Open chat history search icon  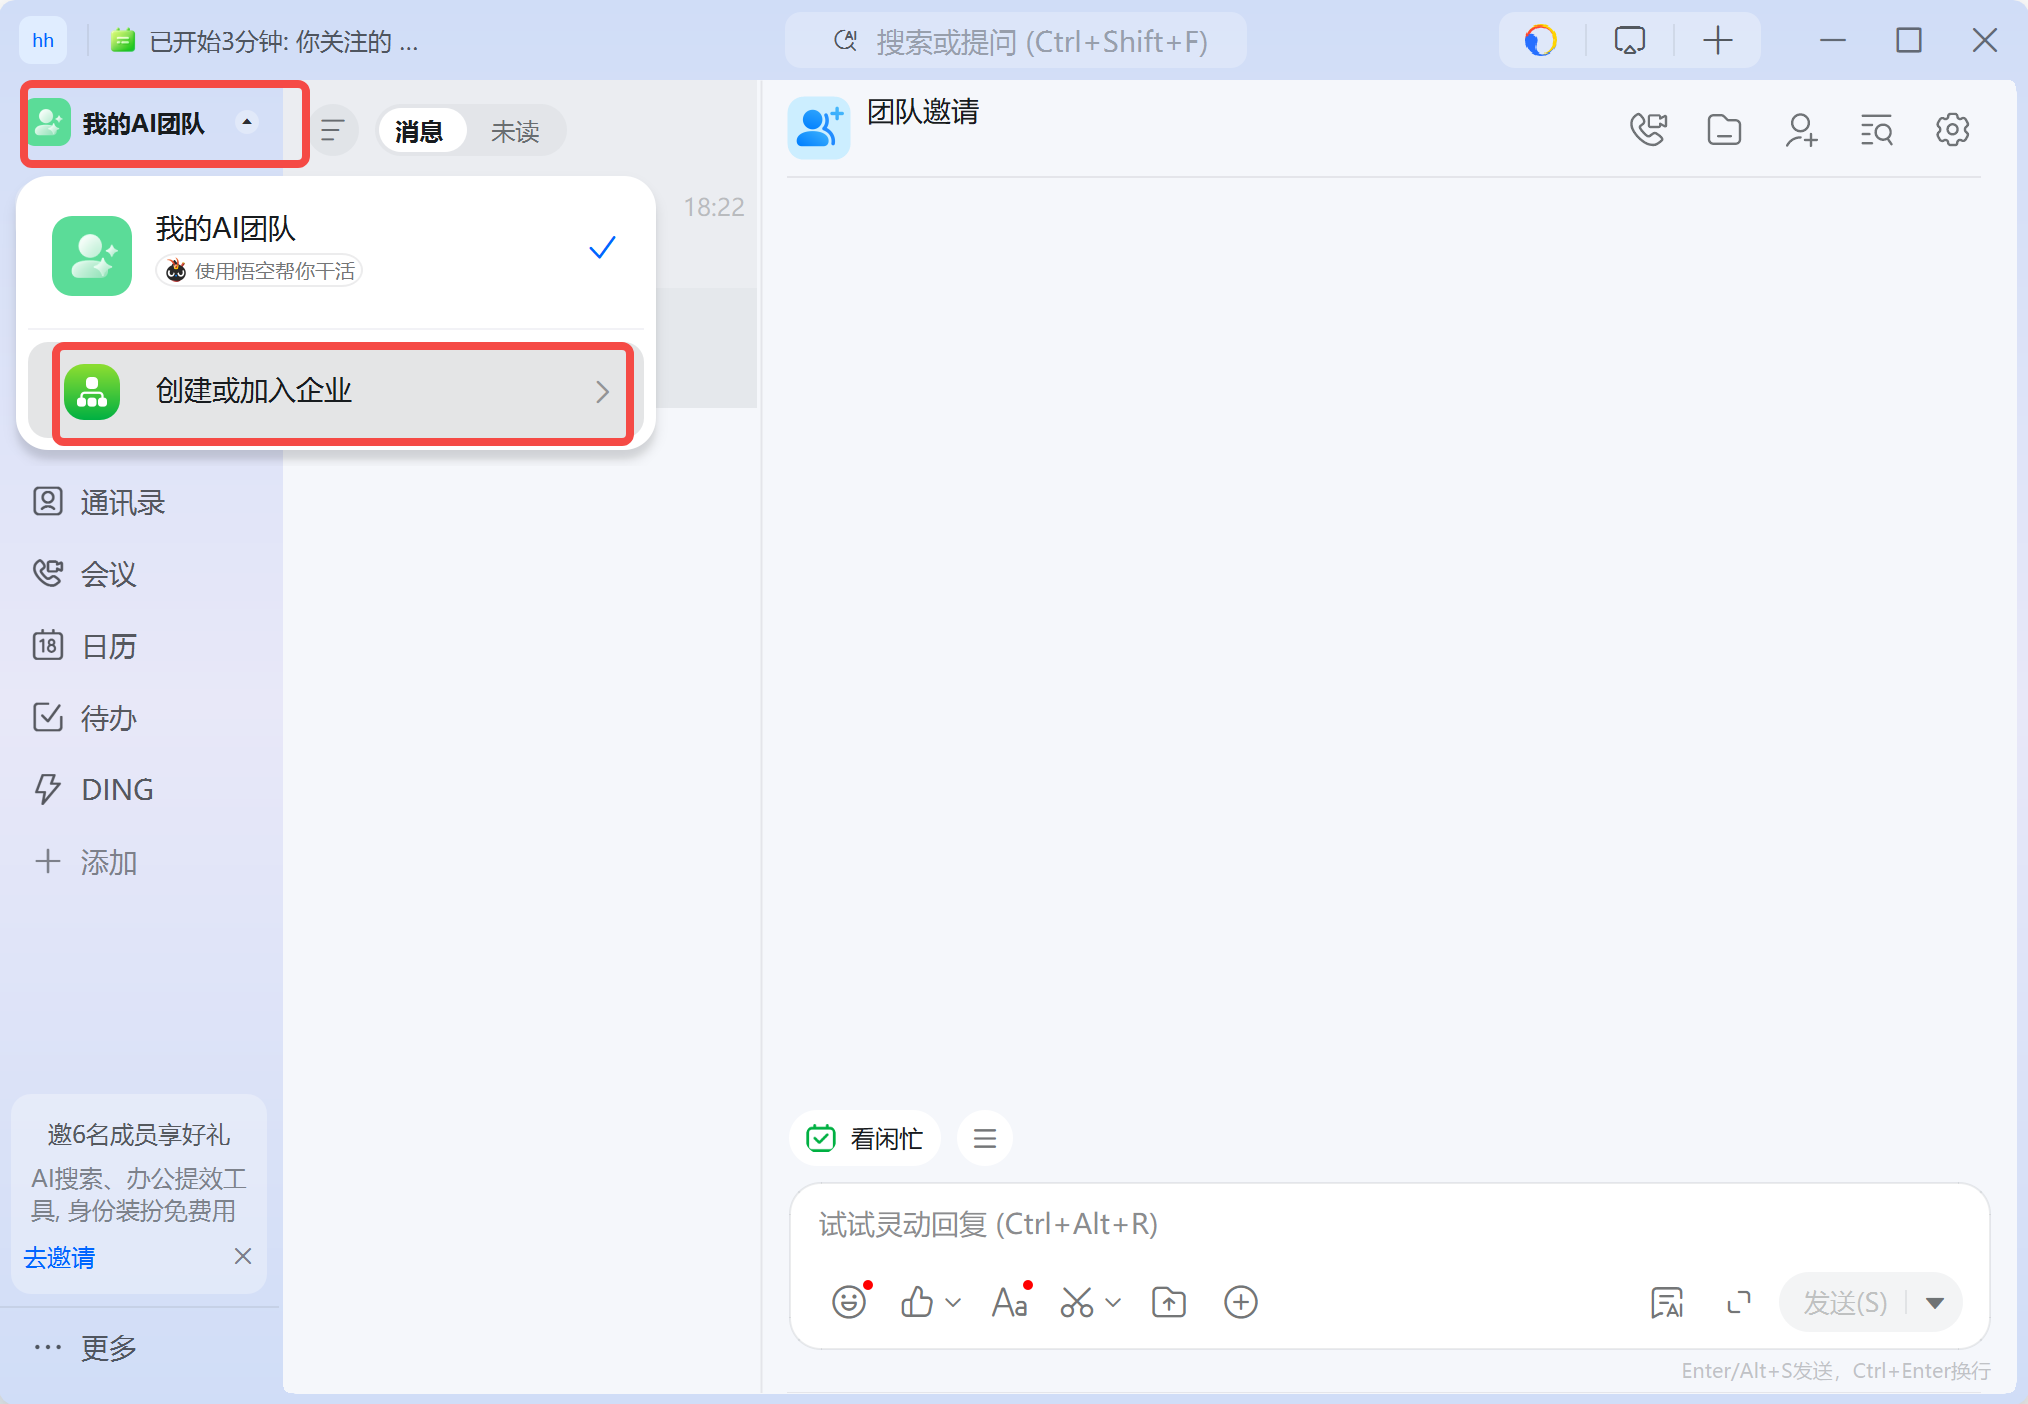point(1876,130)
